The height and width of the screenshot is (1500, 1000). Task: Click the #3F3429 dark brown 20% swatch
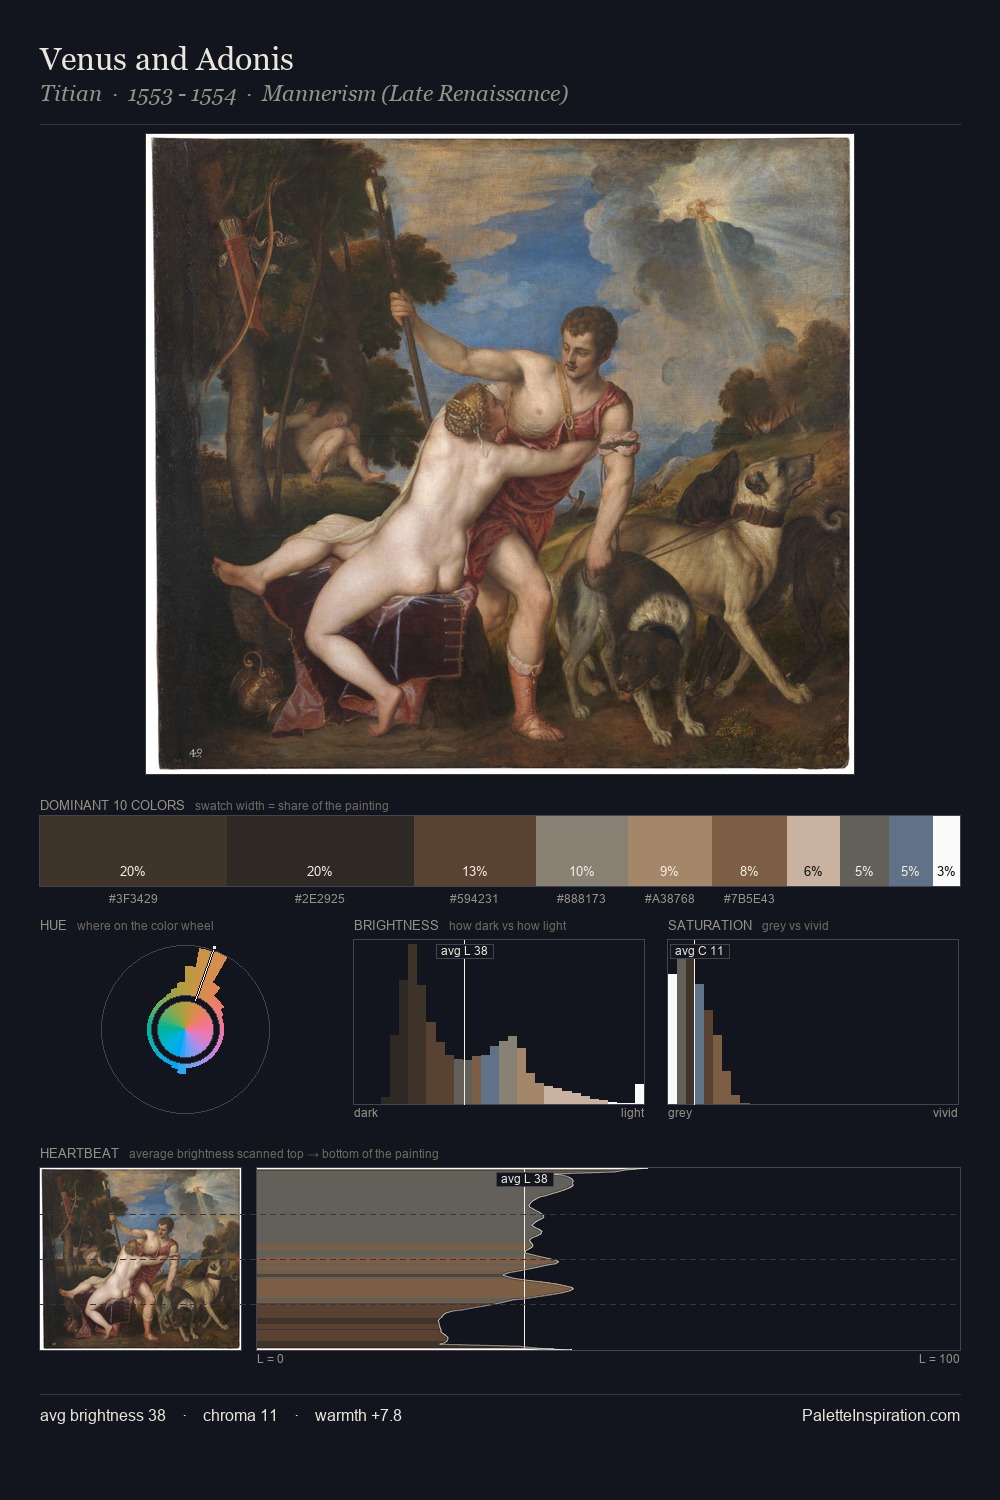[x=133, y=851]
